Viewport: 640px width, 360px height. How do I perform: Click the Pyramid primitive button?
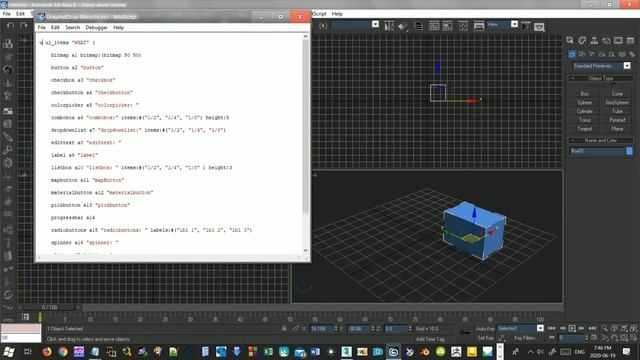pos(617,120)
